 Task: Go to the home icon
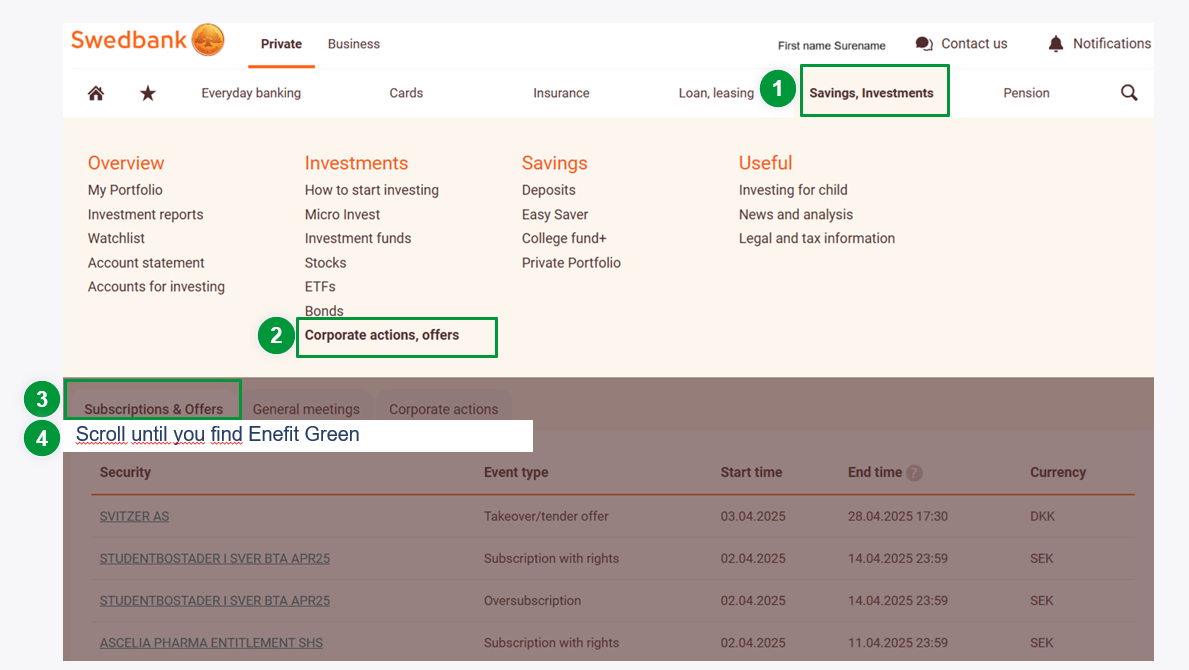[96, 93]
